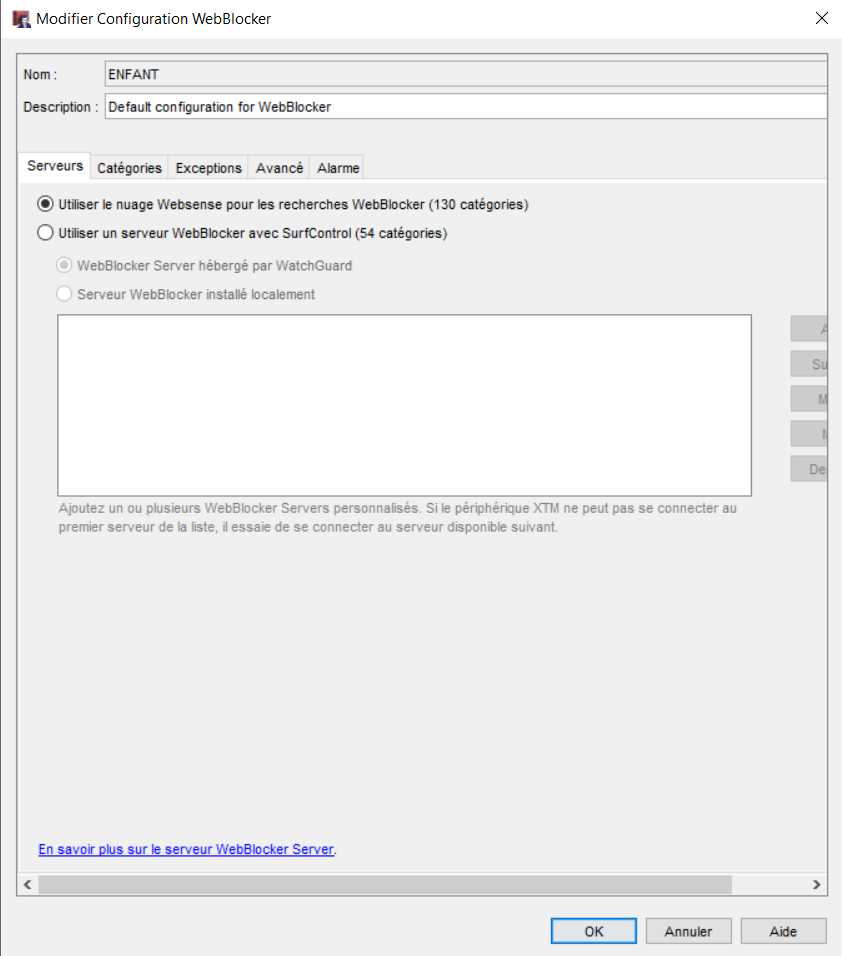
Task: Click the empty WebBlocker servers list box
Action: point(404,405)
